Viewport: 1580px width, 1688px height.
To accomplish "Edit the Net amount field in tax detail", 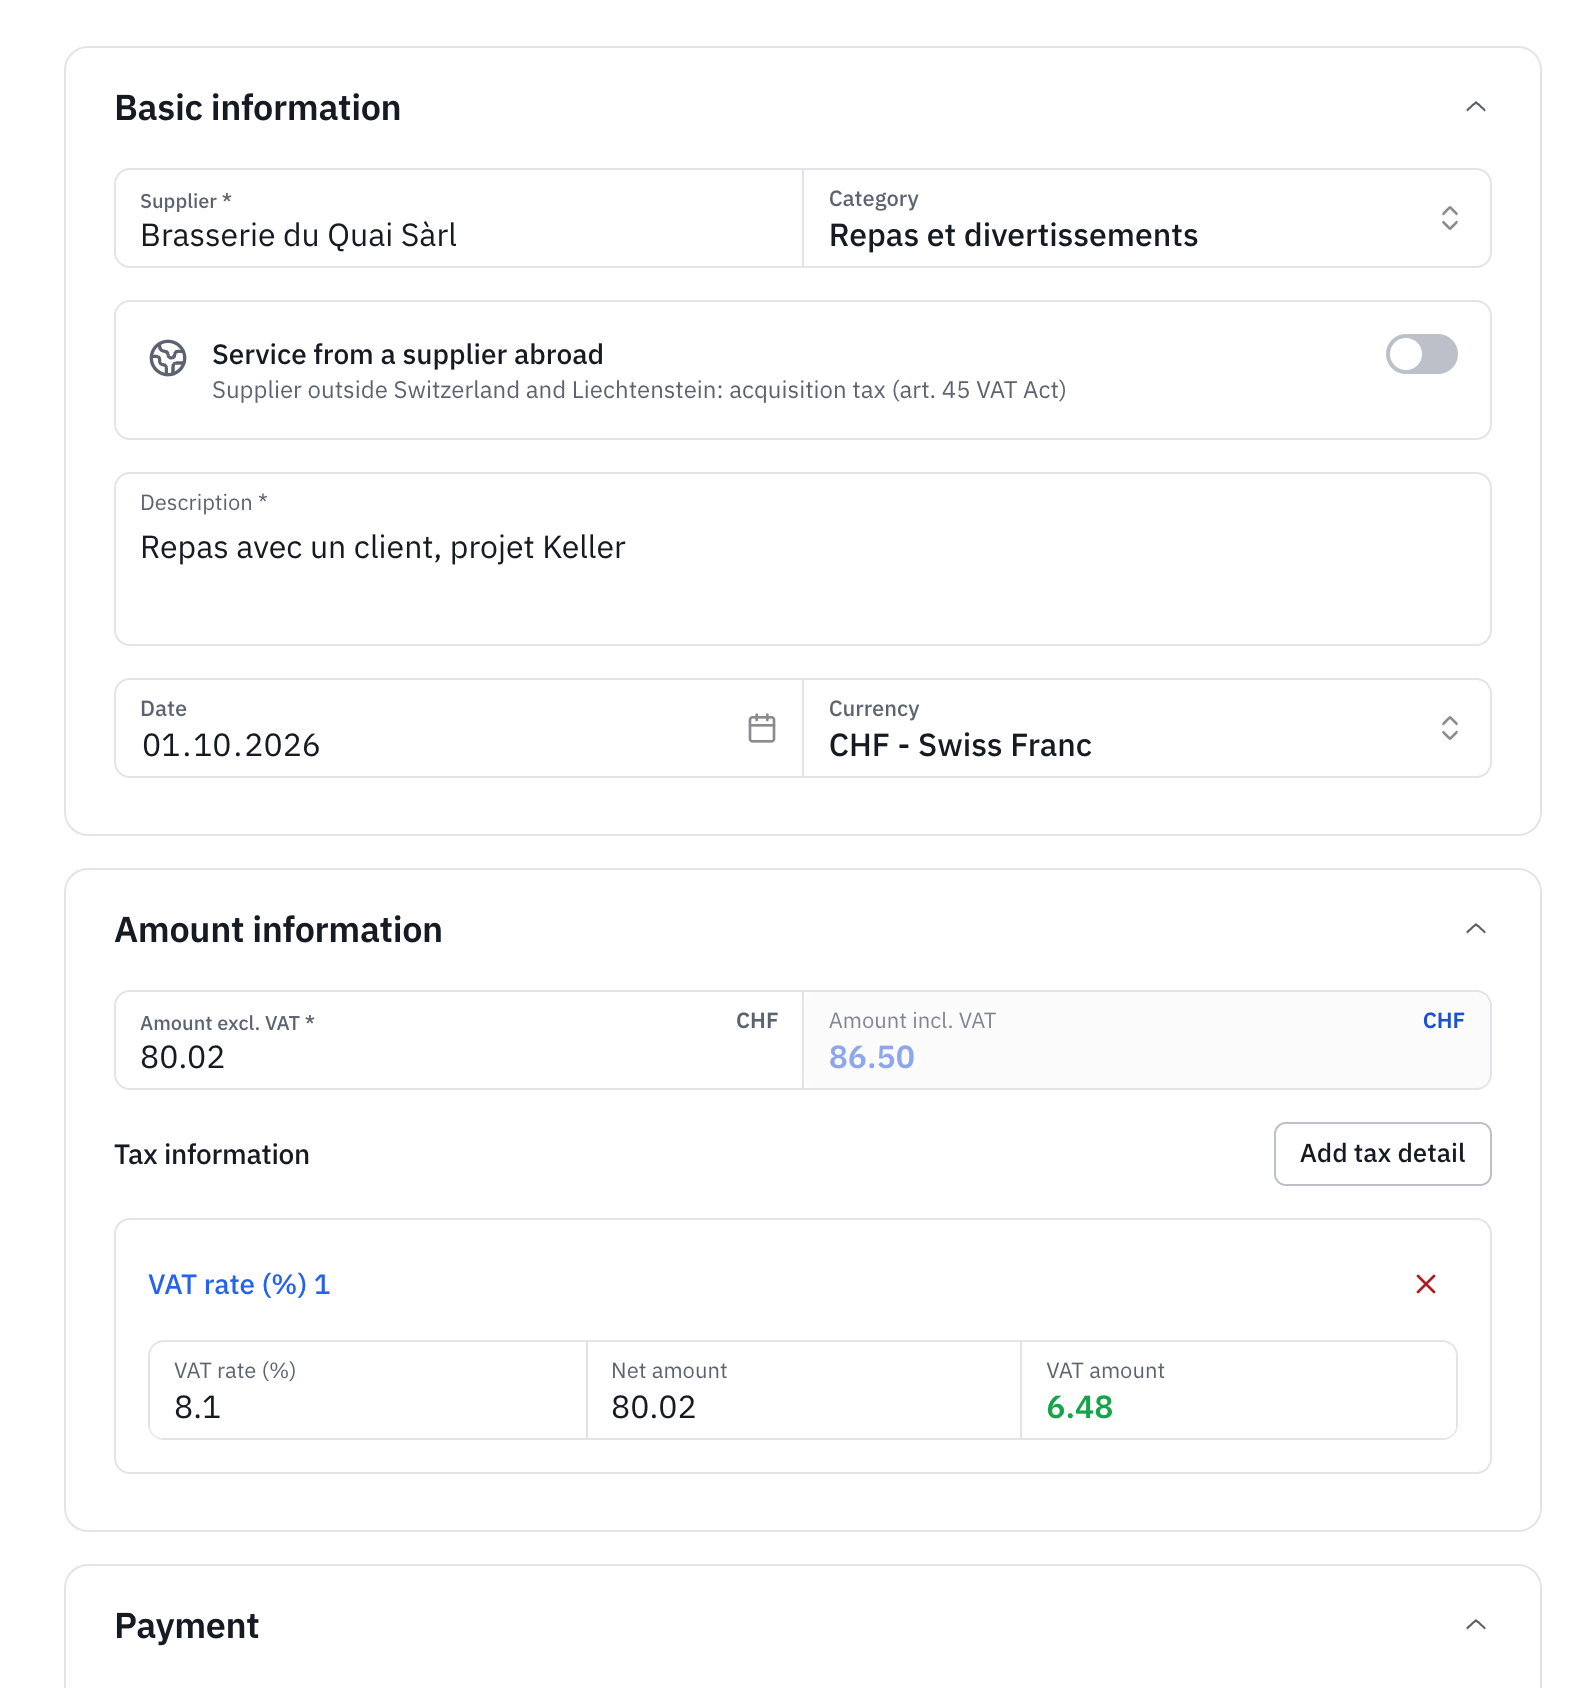I will click(804, 1390).
